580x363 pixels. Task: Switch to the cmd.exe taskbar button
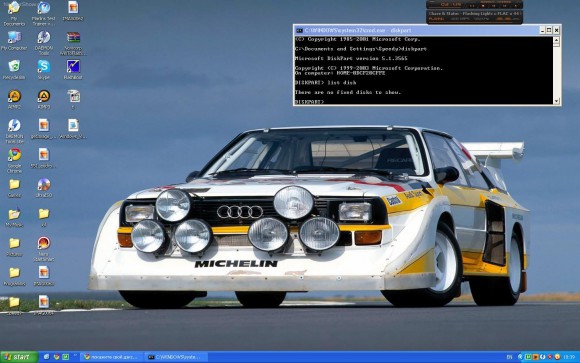[x=176, y=357]
